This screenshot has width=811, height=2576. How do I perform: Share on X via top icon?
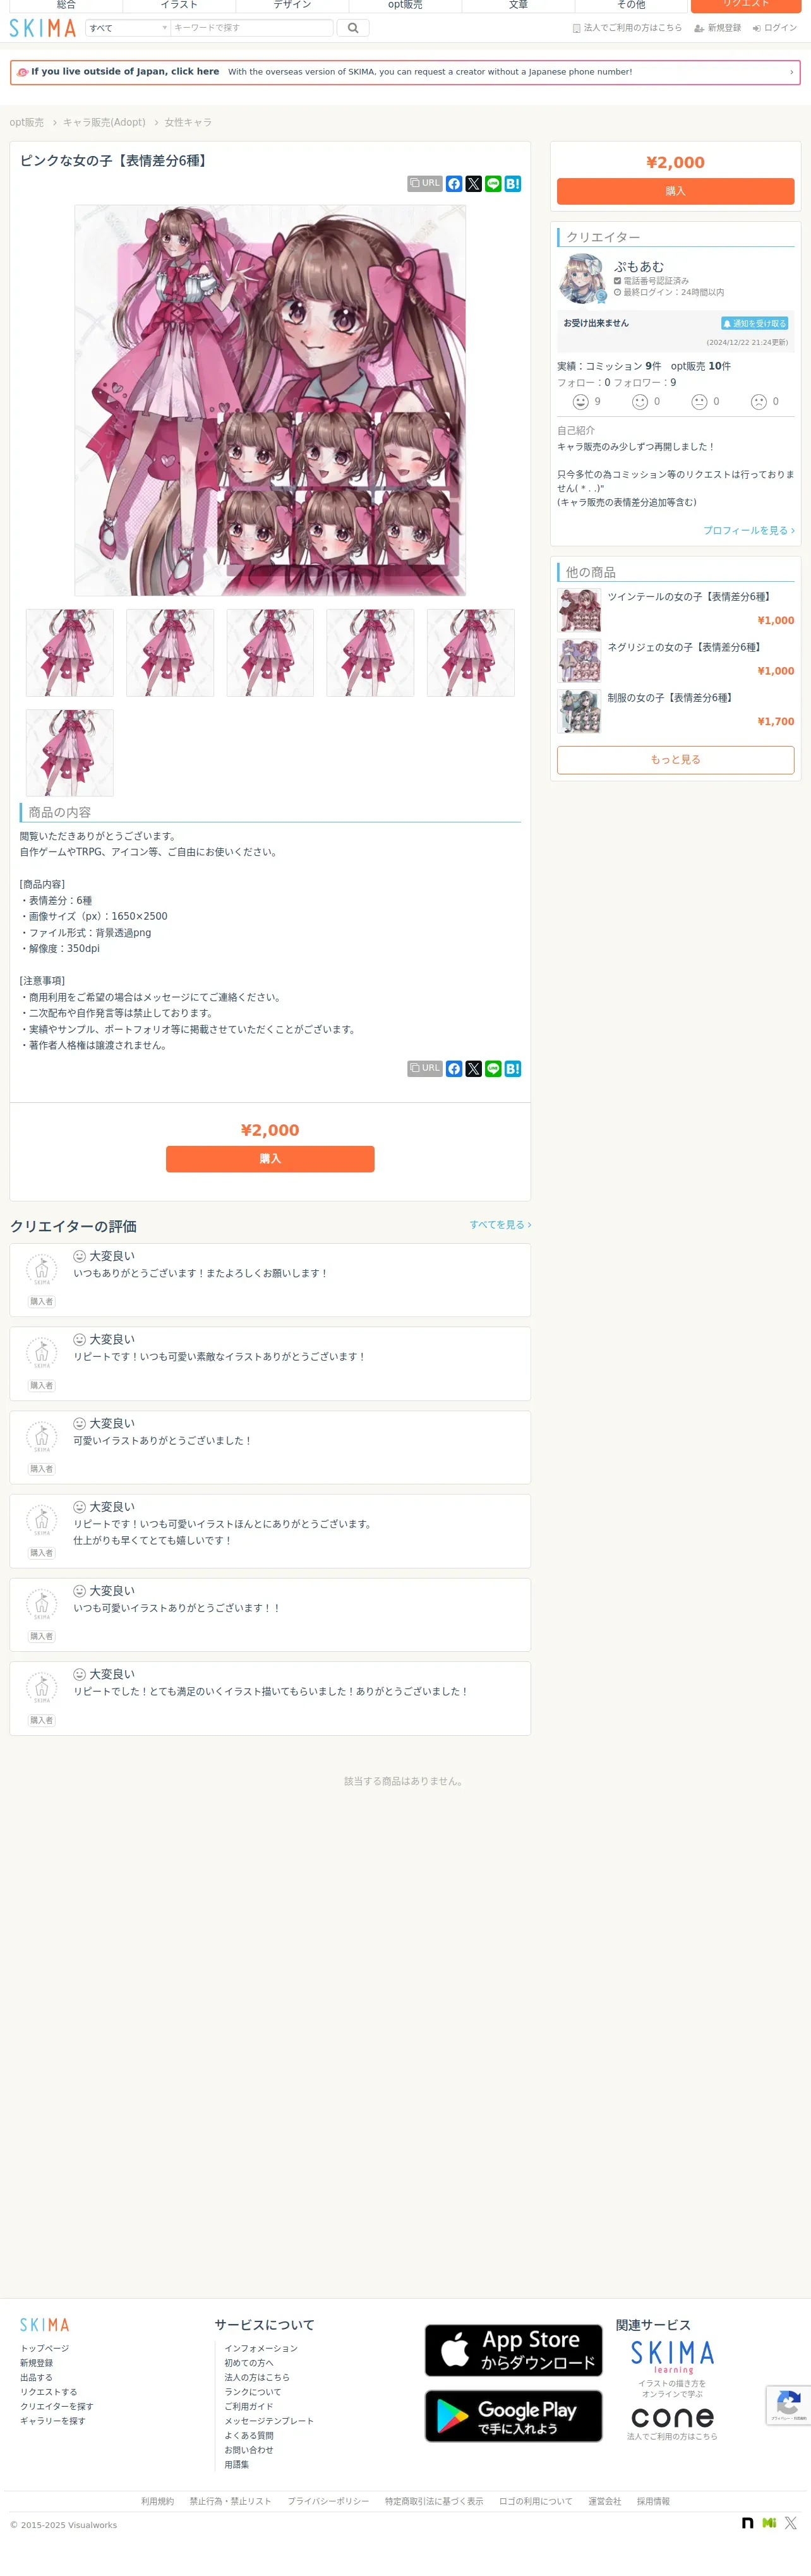tap(474, 184)
